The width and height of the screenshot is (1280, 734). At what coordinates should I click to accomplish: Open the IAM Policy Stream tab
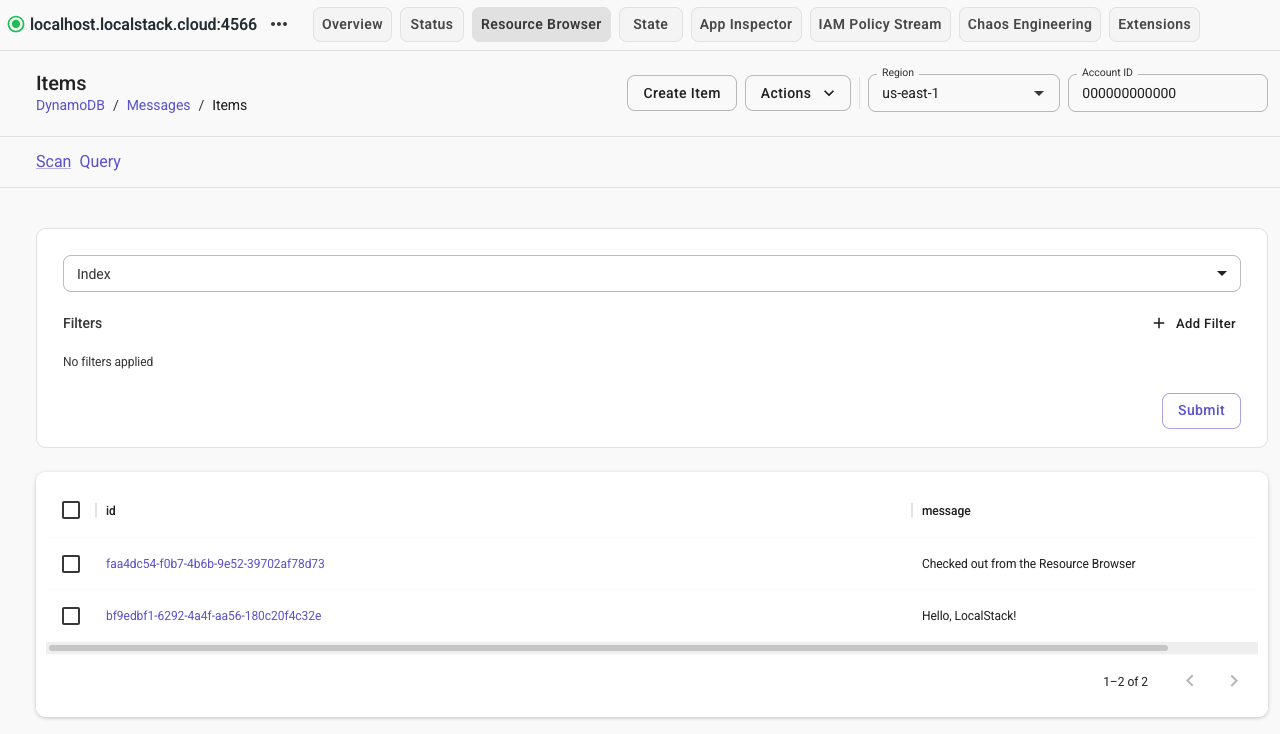click(880, 24)
